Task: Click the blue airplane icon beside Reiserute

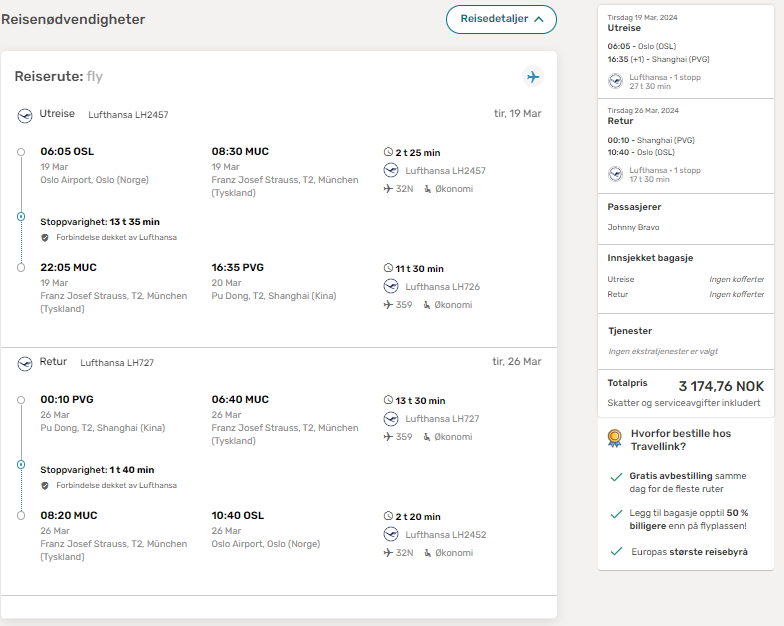Action: (533, 76)
